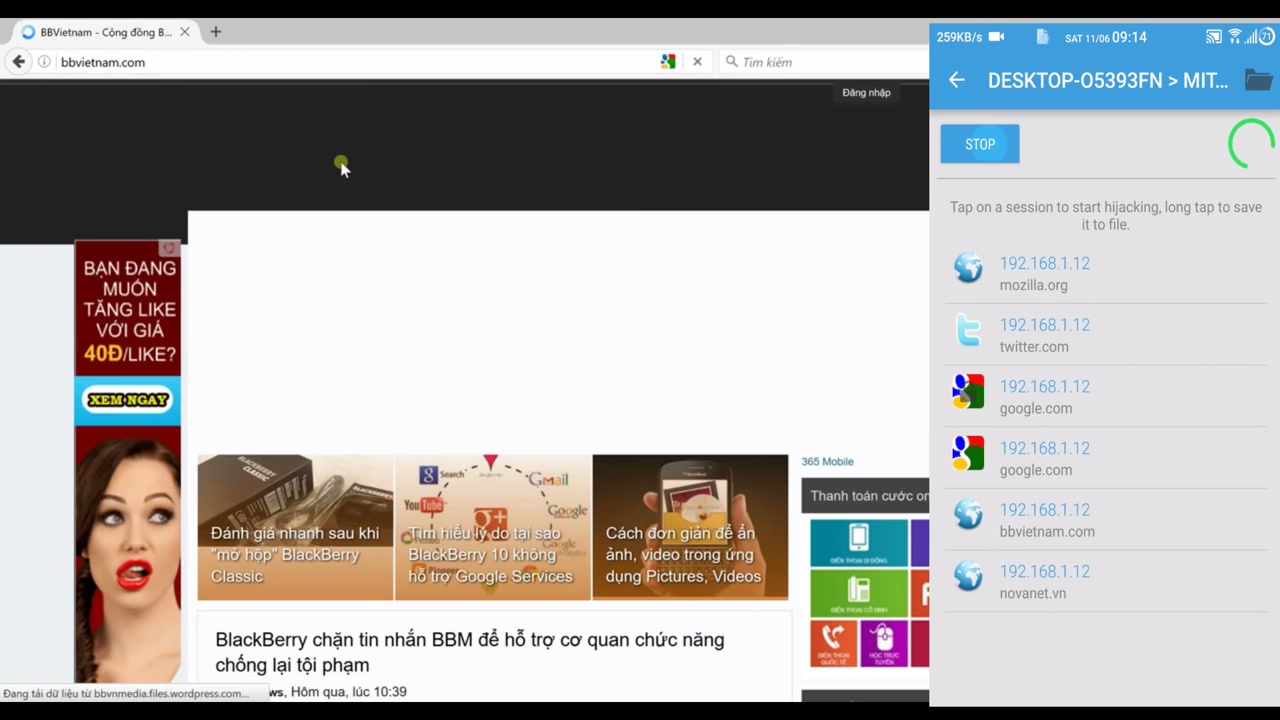Tap the cast icon in the phone status bar

point(1213,37)
